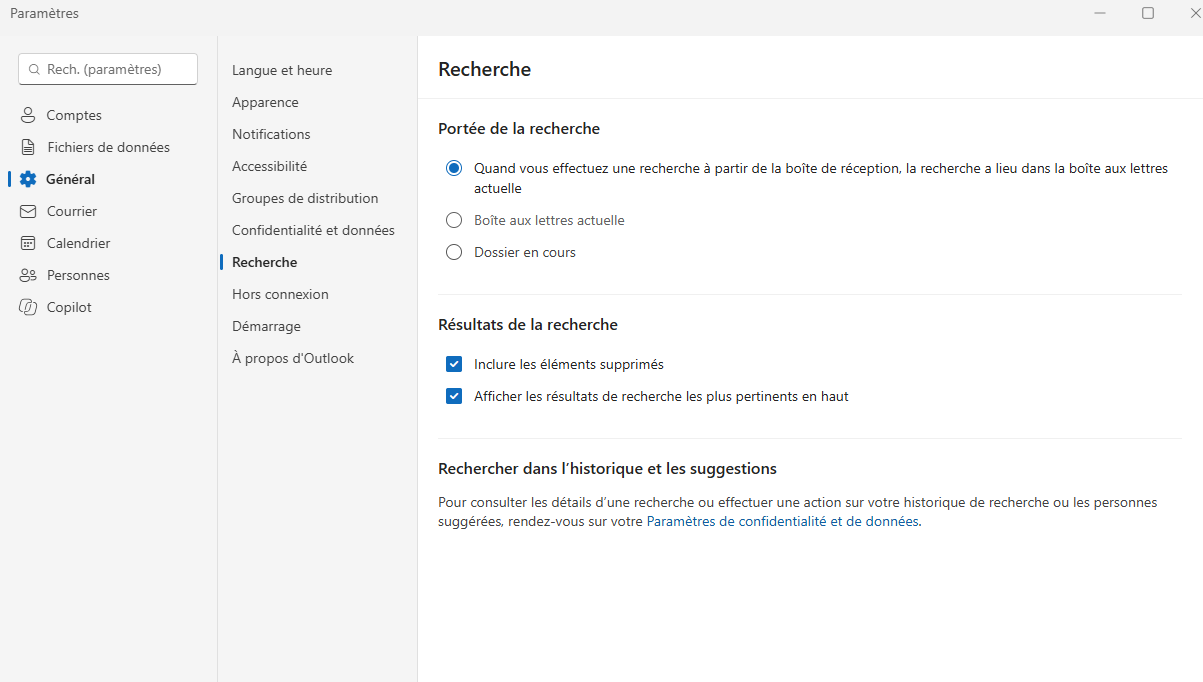Switch to the 'Fichiers de données' category
Viewport: 1203px width, 682px height.
(x=108, y=147)
